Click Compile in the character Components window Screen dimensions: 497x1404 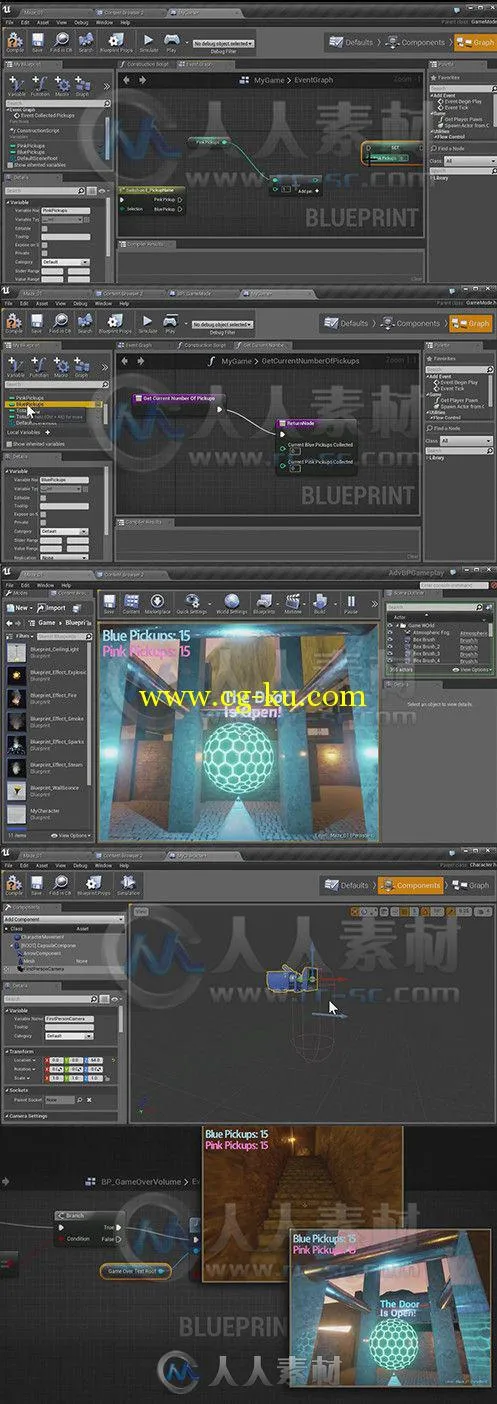(x=15, y=887)
